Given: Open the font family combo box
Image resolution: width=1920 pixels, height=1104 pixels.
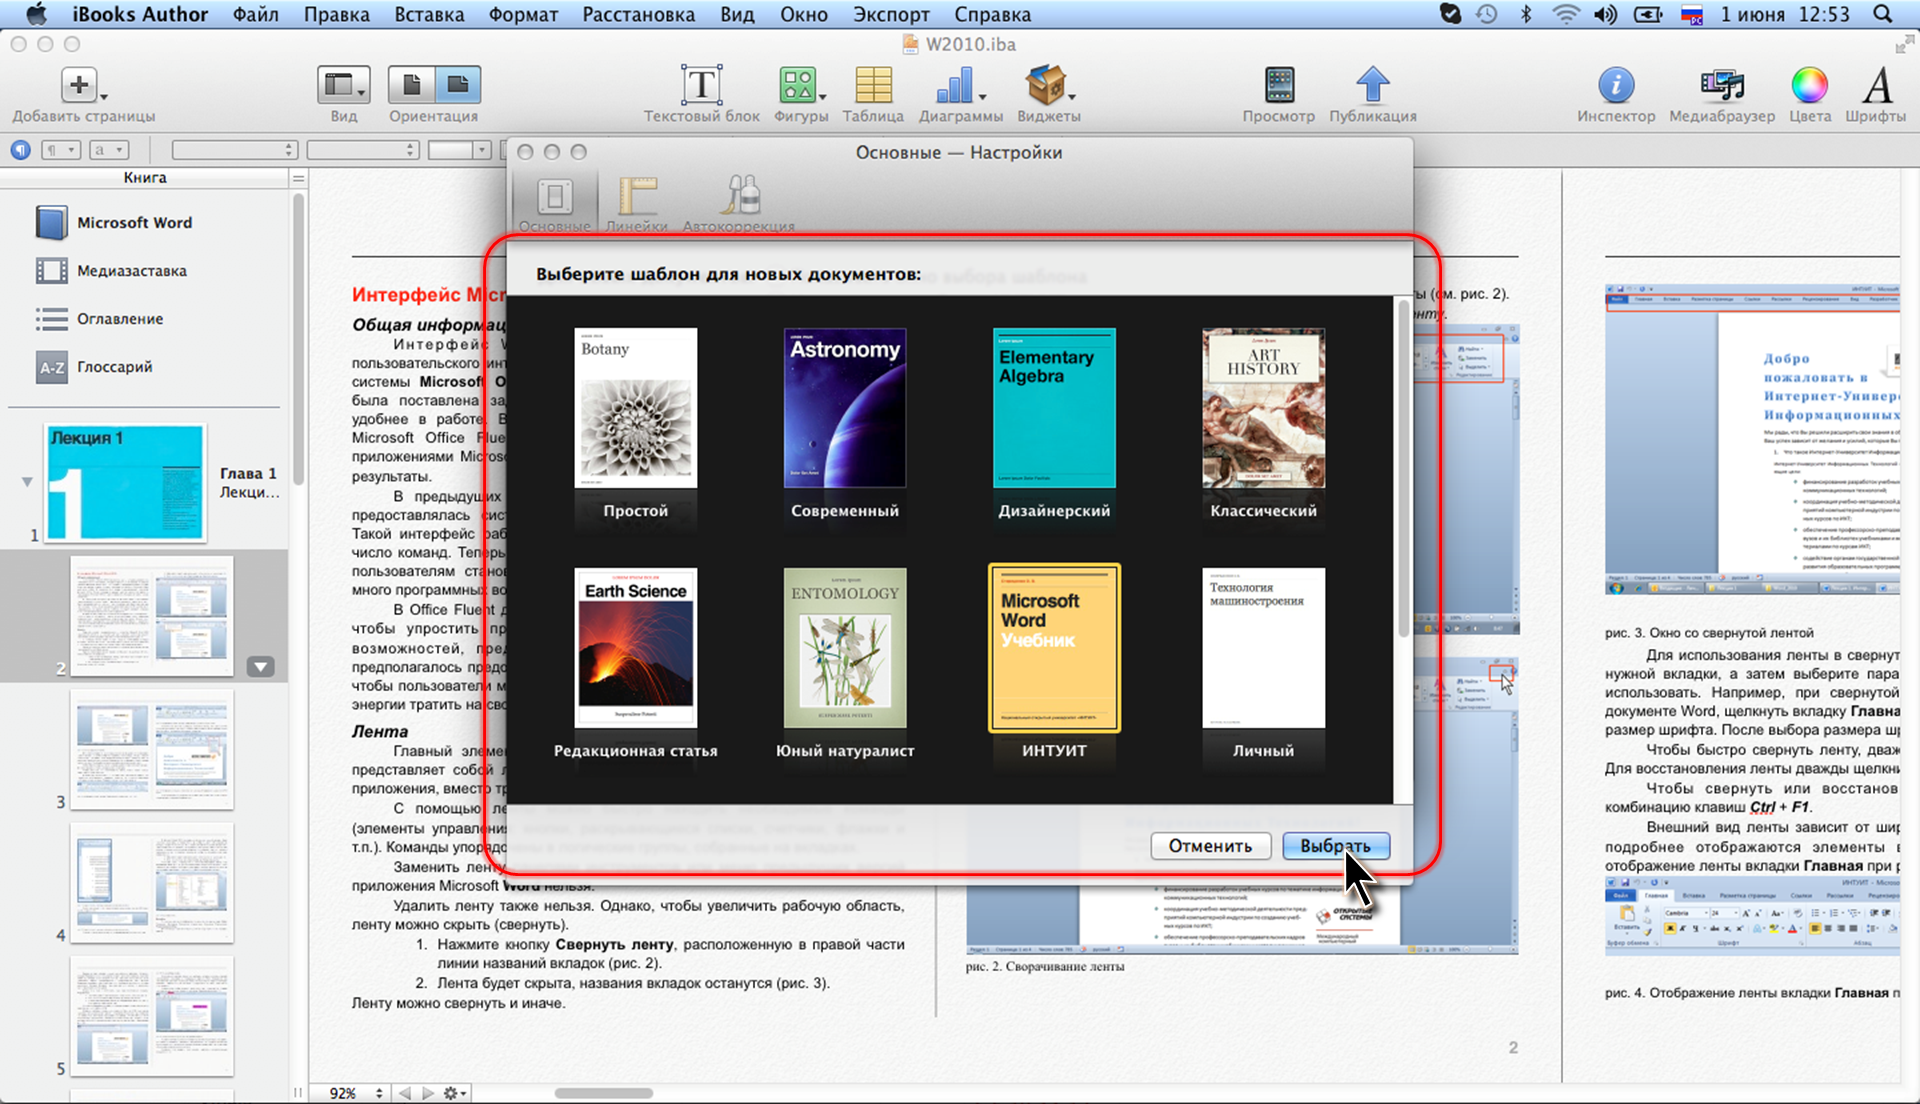Looking at the screenshot, I should [x=235, y=150].
